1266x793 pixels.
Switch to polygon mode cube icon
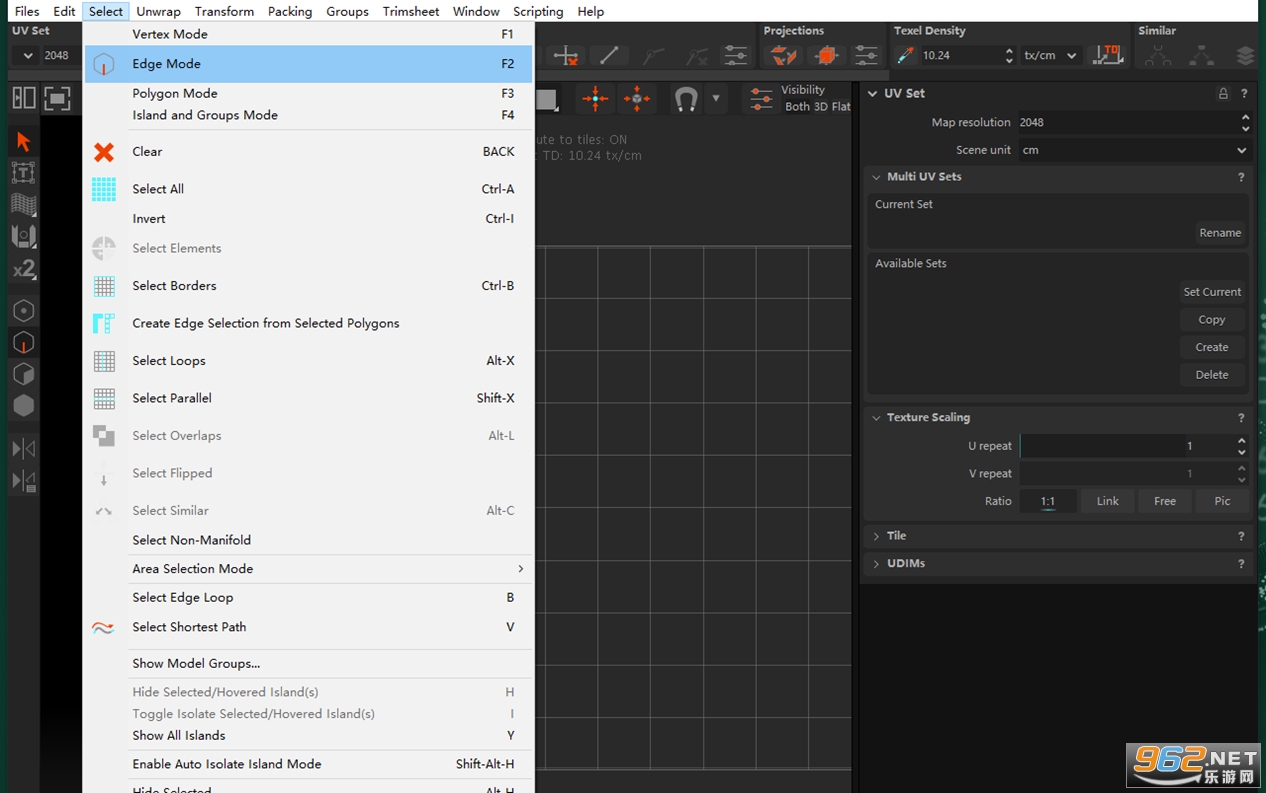pyautogui.click(x=23, y=374)
